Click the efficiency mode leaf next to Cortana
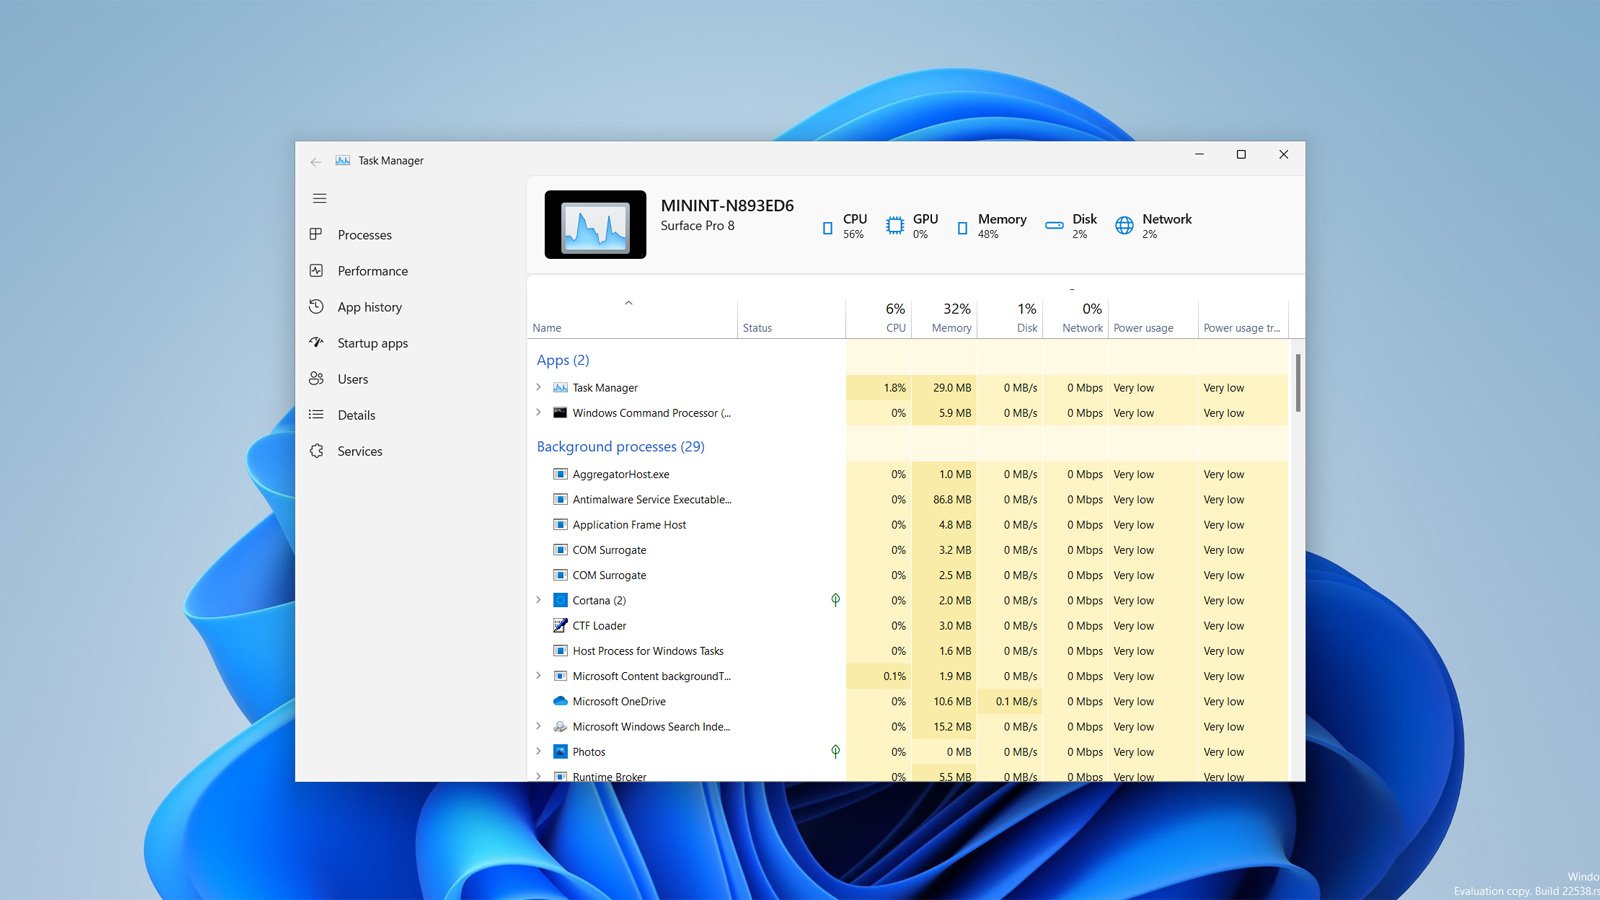This screenshot has height=900, width=1600. [835, 600]
